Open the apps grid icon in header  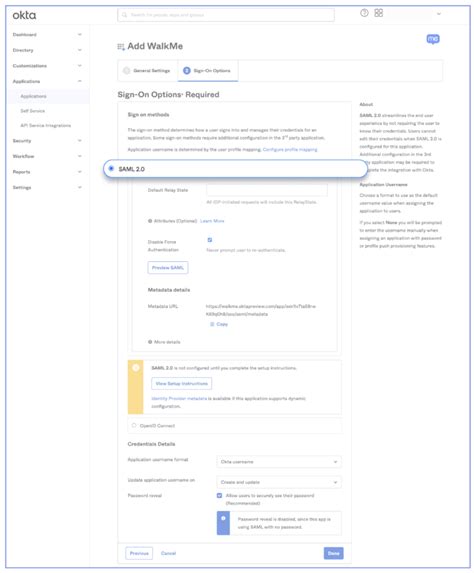tap(379, 13)
